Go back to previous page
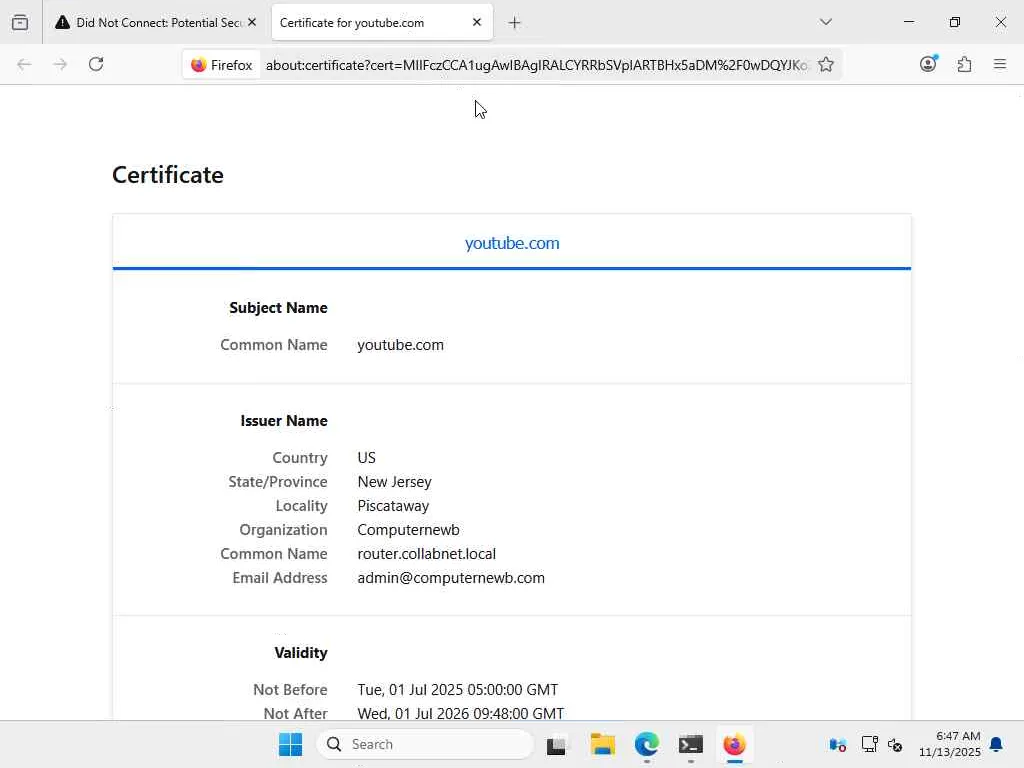 (24, 64)
